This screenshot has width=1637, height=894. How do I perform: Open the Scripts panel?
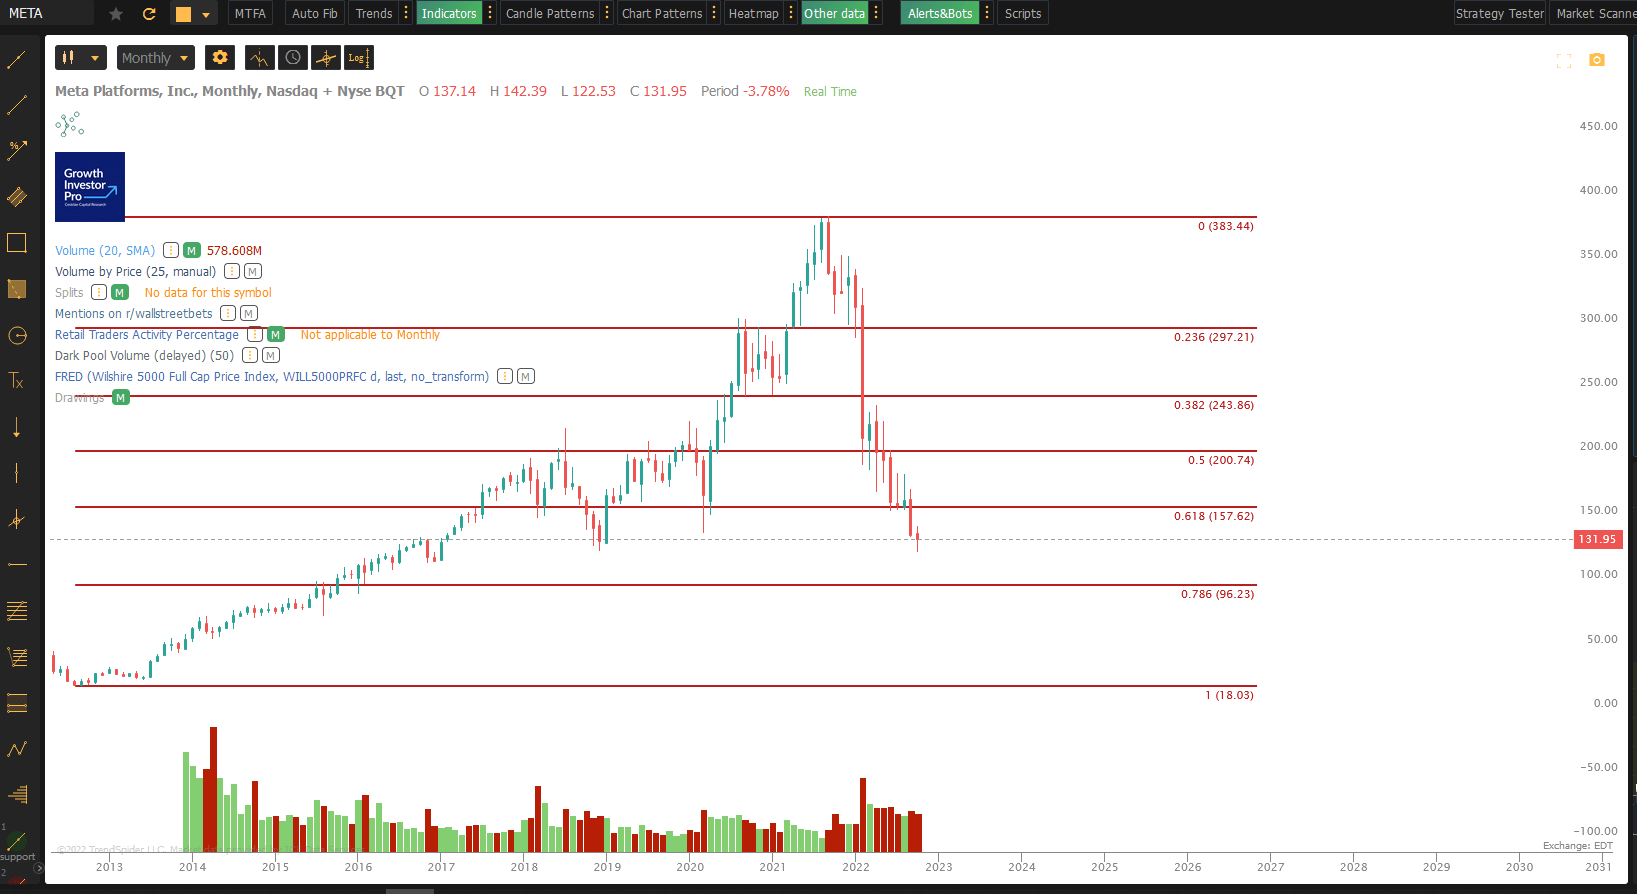pos(1023,13)
